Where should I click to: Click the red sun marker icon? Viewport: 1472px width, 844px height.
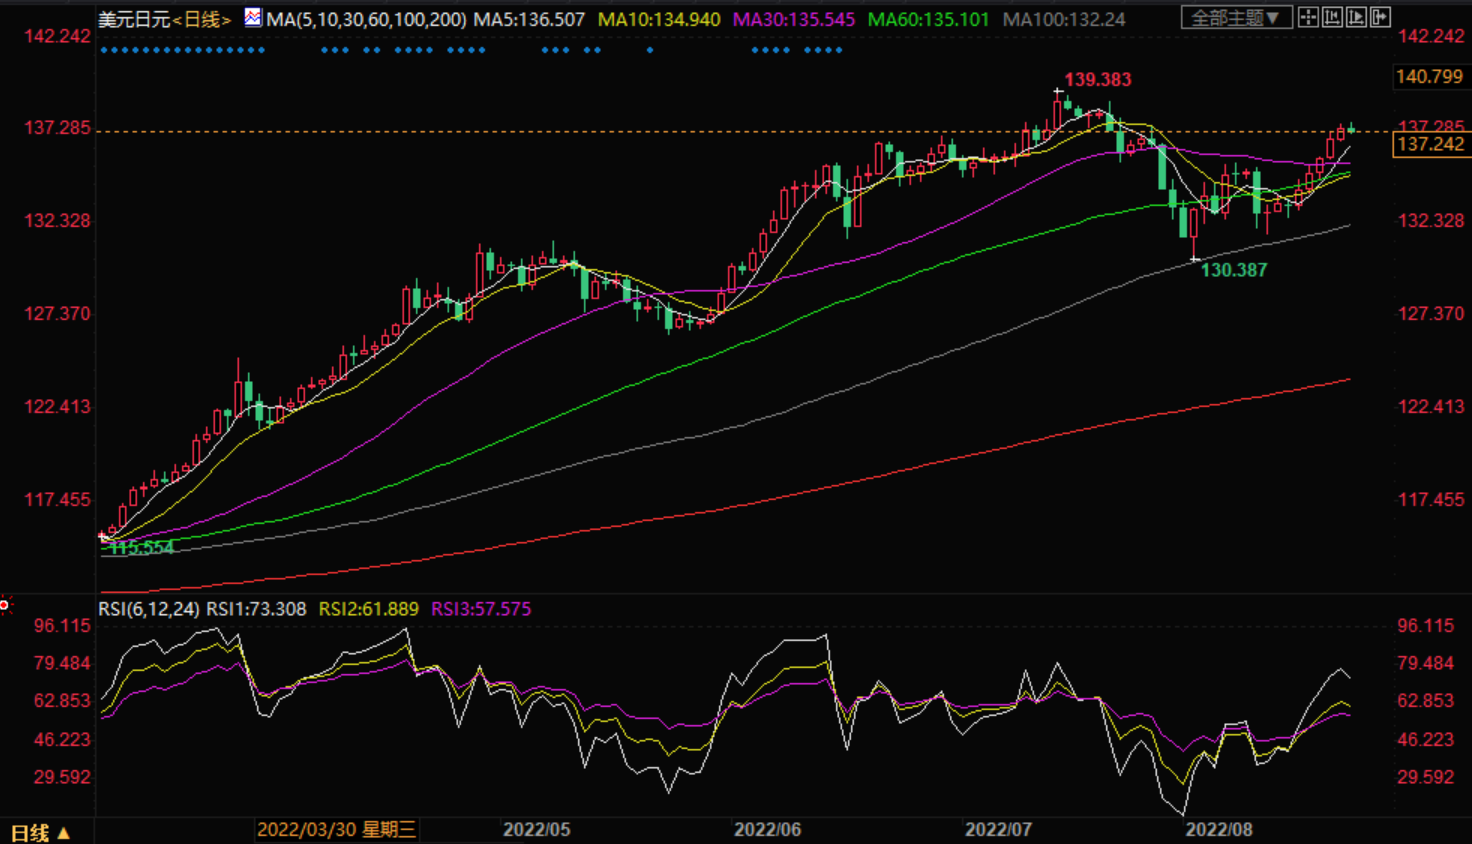click(5, 605)
